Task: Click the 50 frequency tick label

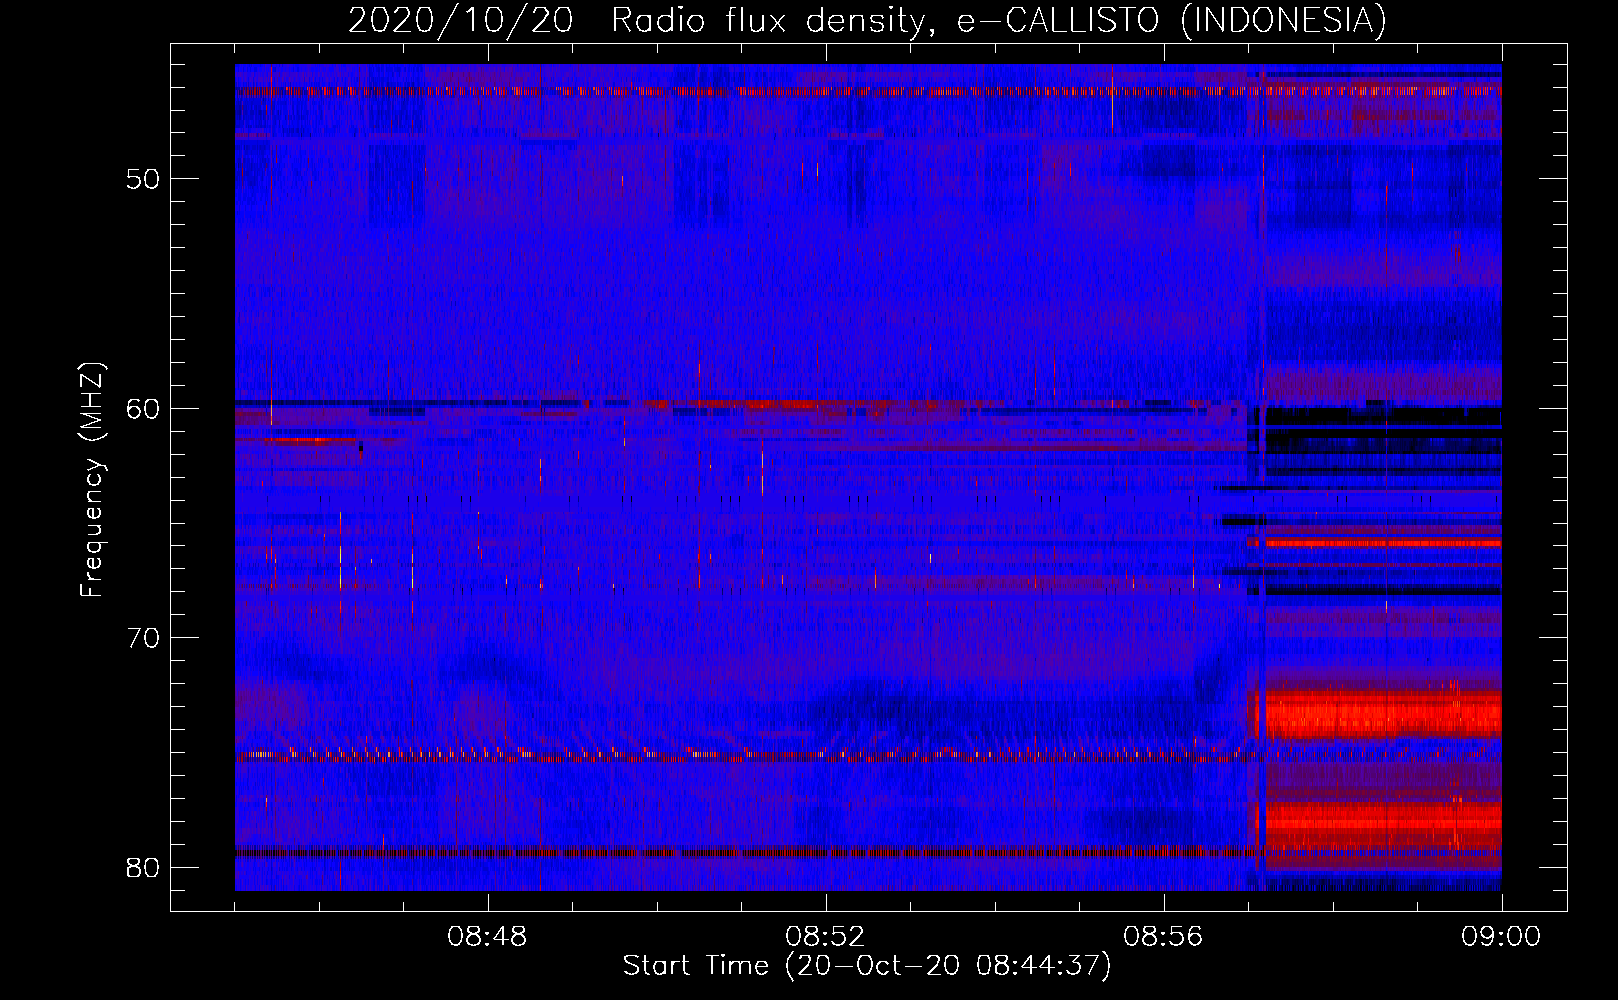Action: tap(144, 179)
